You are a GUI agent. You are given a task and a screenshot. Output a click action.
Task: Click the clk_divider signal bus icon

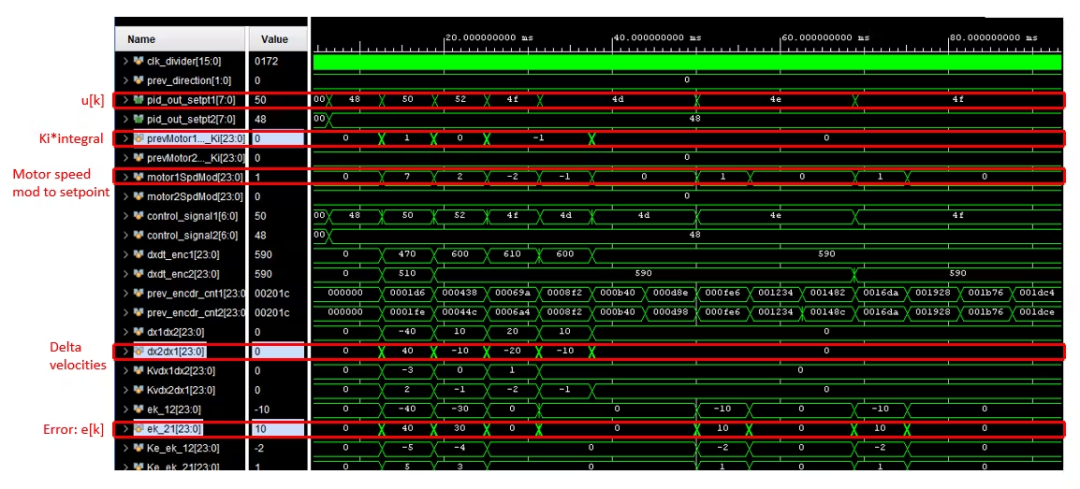coord(138,61)
